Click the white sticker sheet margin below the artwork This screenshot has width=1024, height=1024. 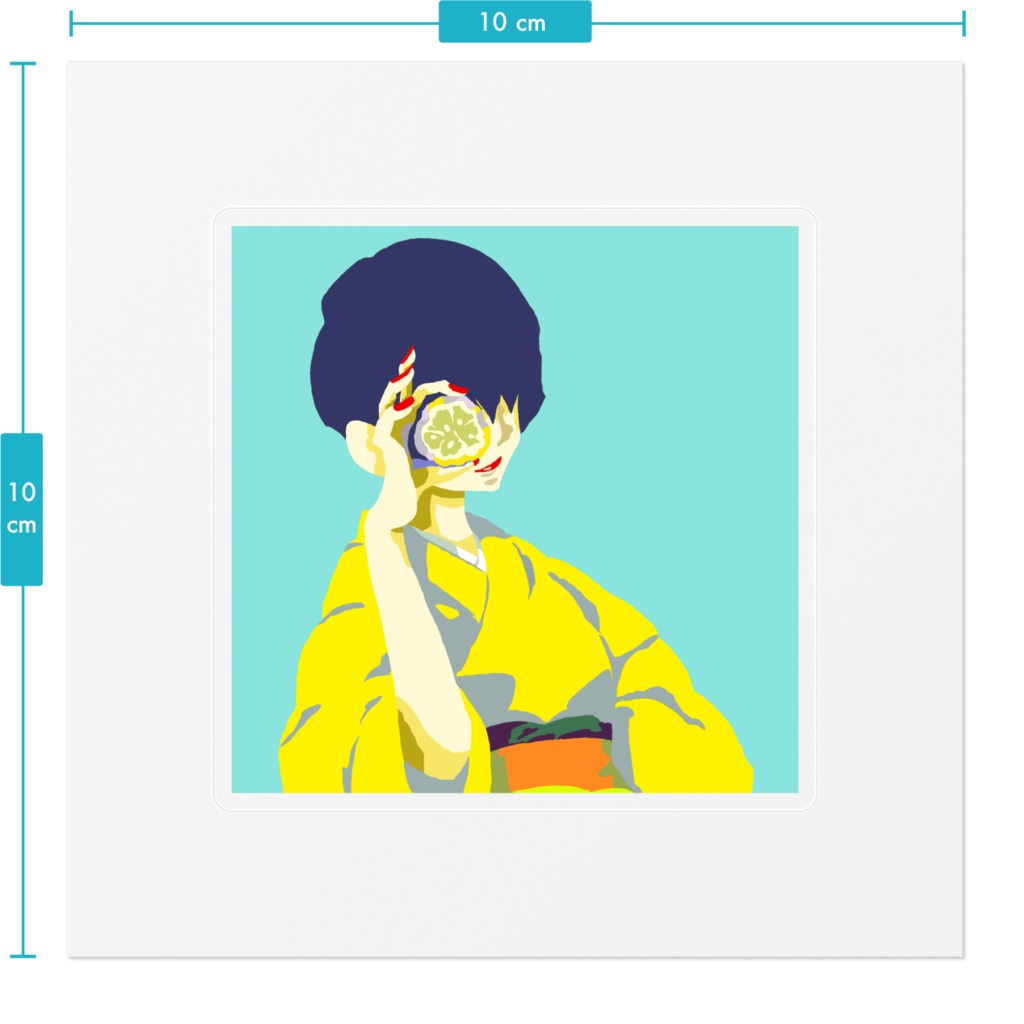(515, 885)
